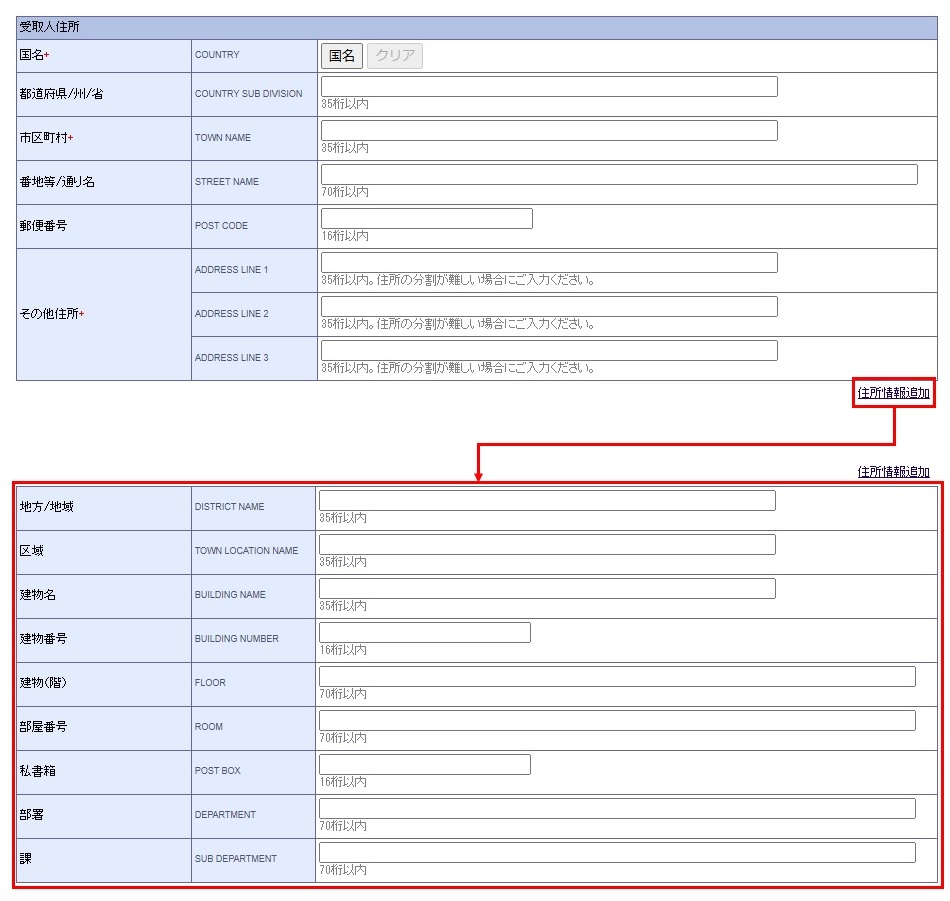Click the DEPARTMENT text field
The image size is (950, 901).
[x=616, y=809]
